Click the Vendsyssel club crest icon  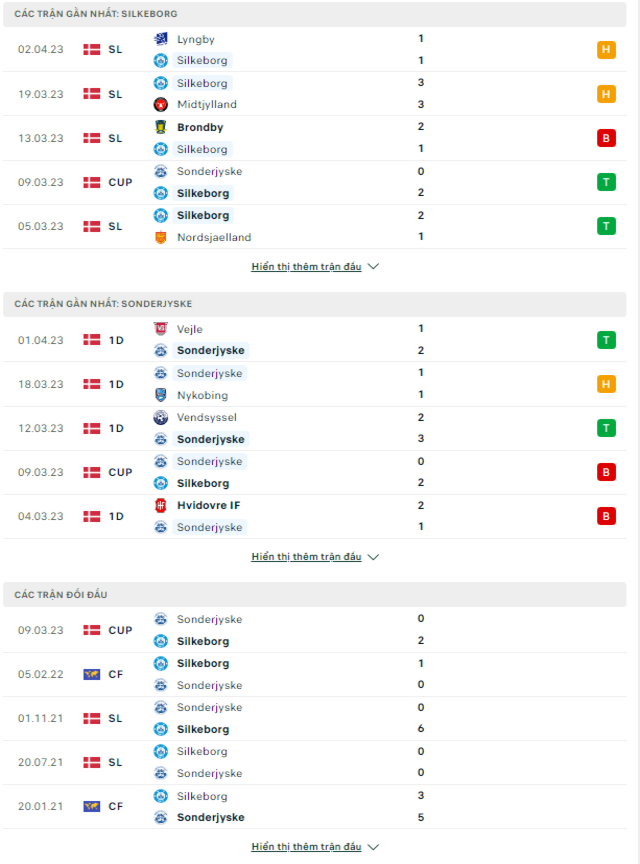point(160,418)
